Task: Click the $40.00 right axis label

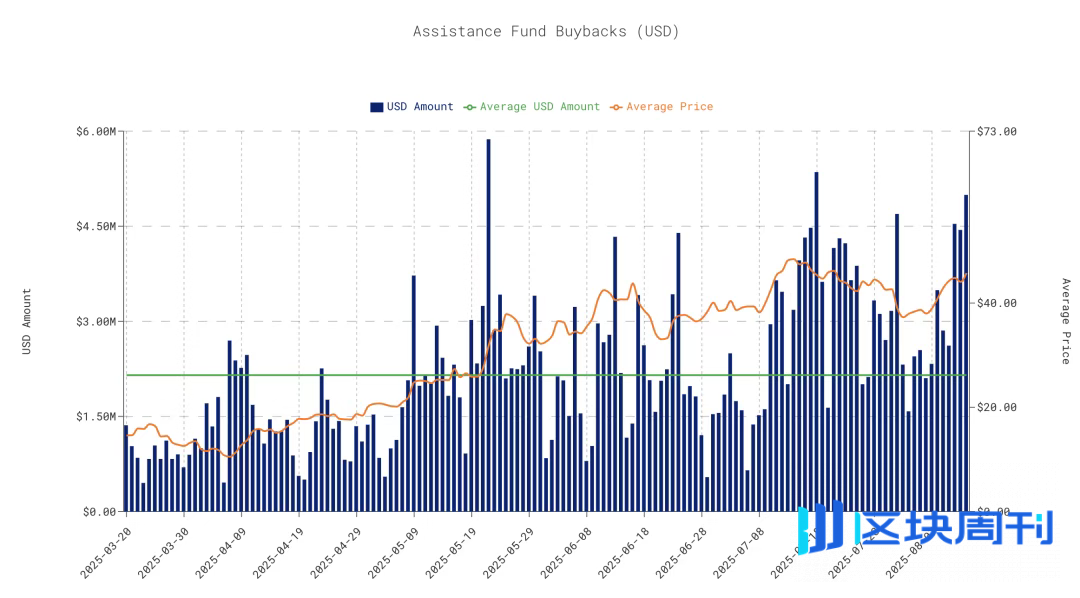Action: point(996,304)
